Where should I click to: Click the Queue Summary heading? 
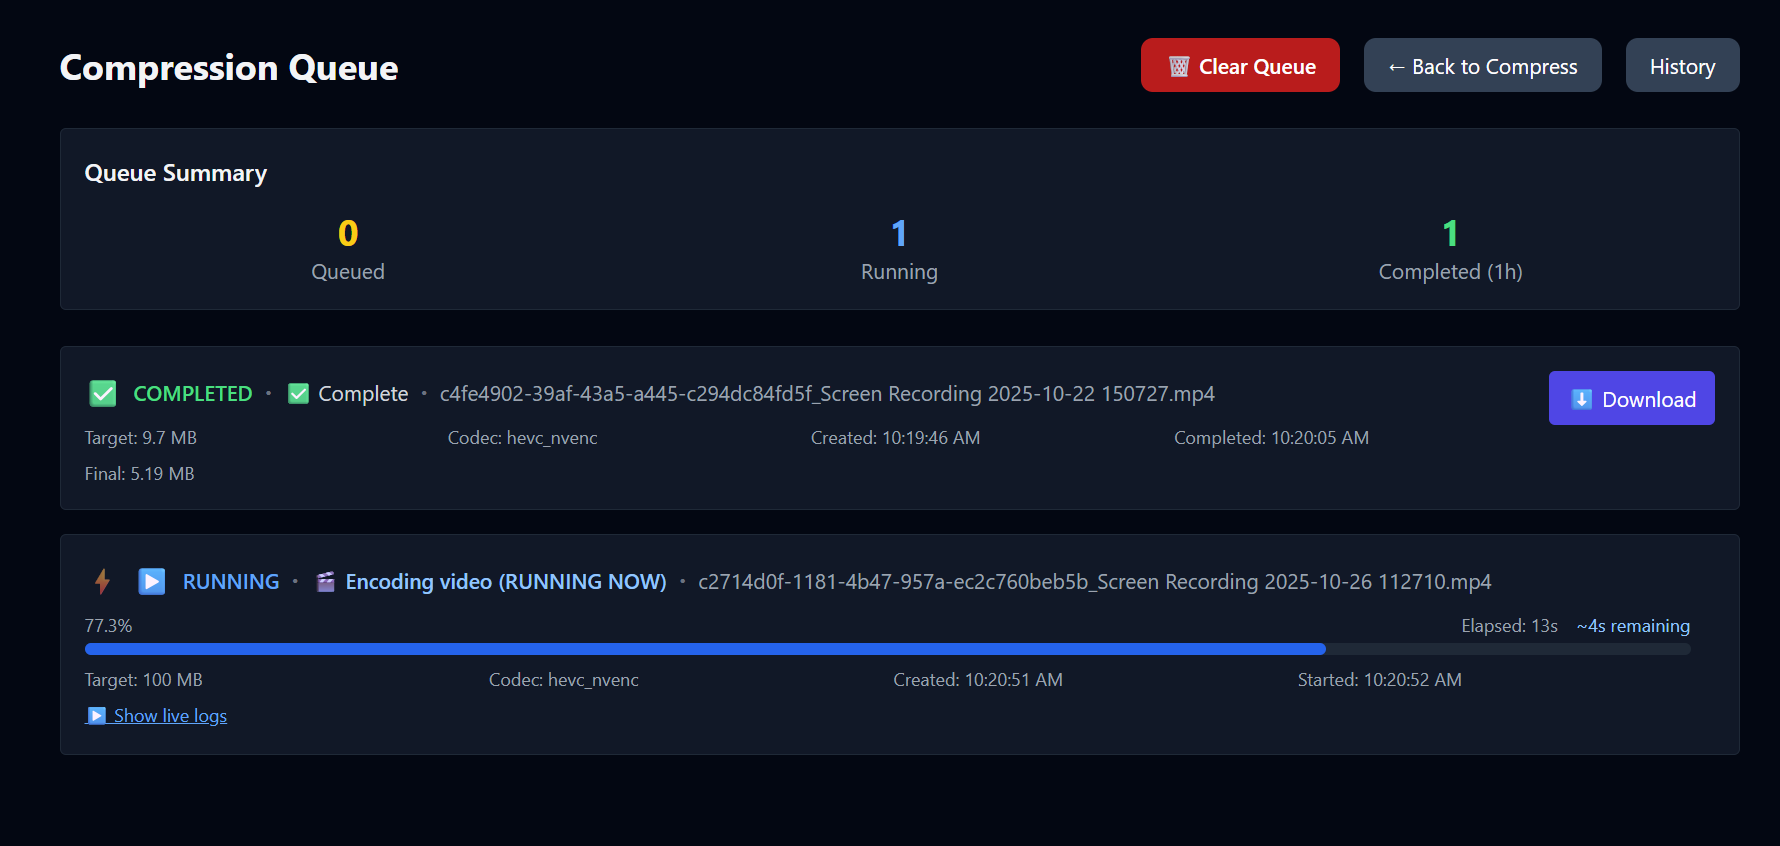[176, 173]
